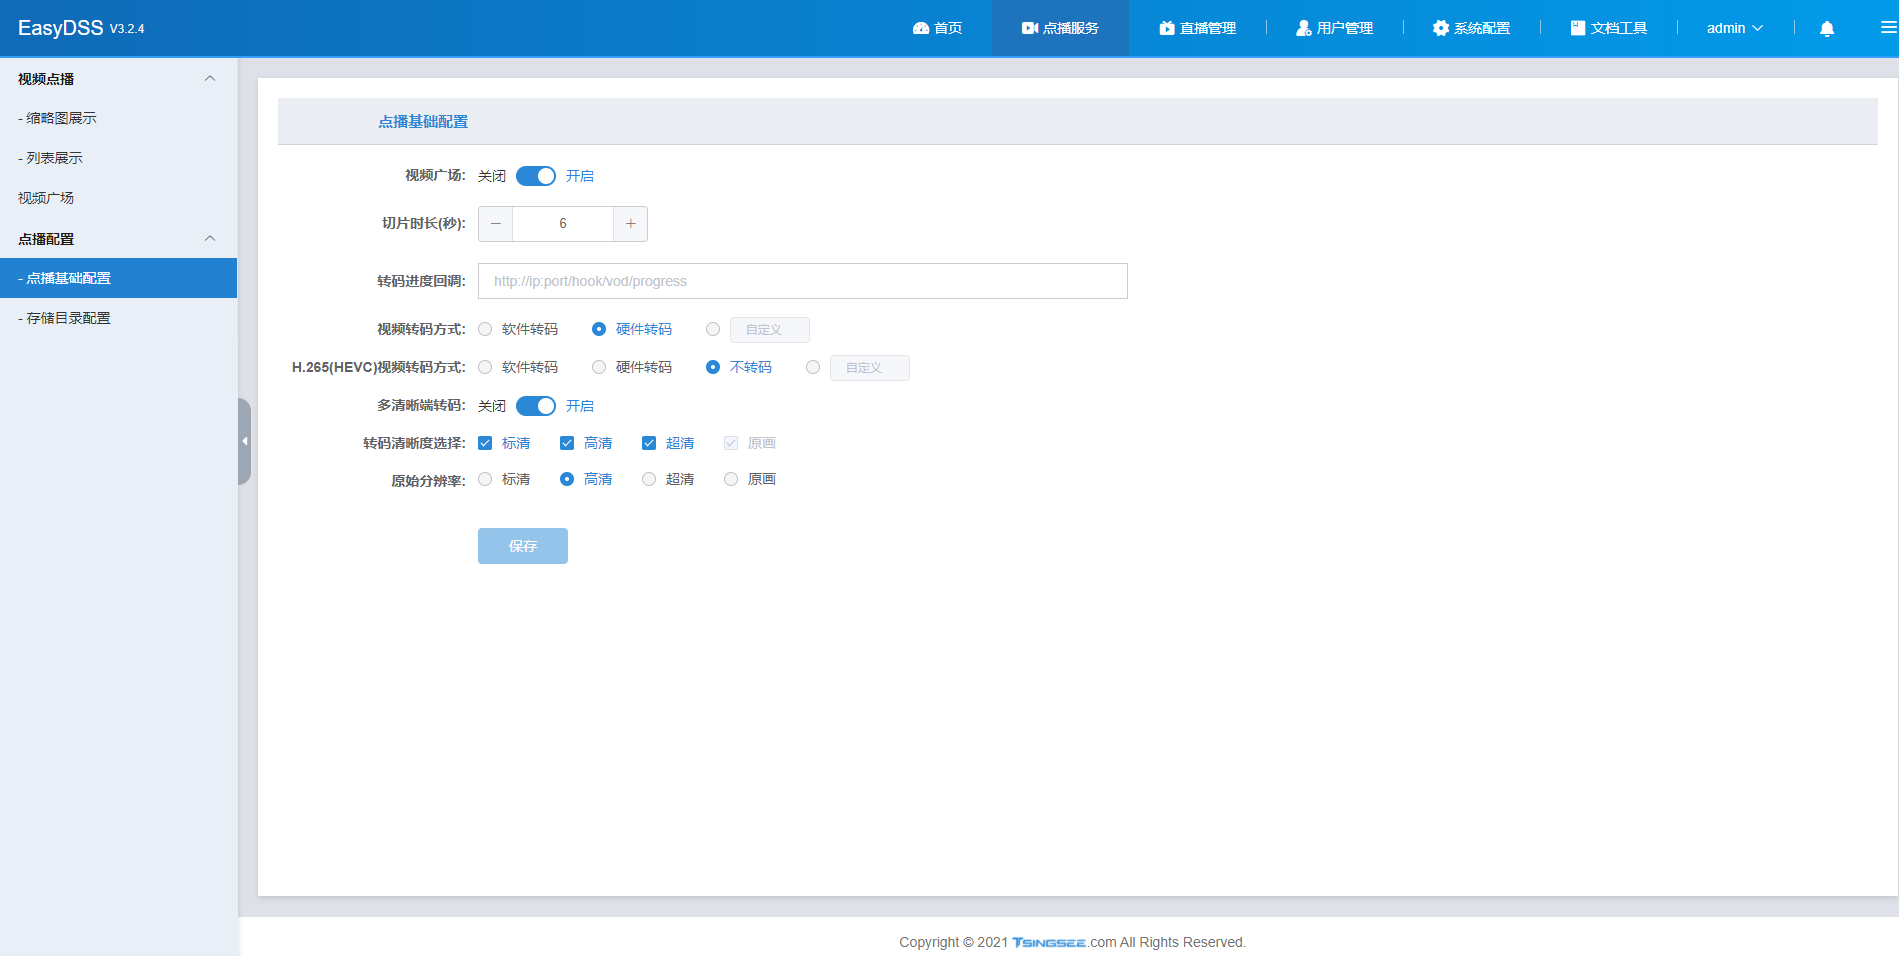Select custom radio for 视频转码方式
The image size is (1899, 956).
[x=713, y=329]
